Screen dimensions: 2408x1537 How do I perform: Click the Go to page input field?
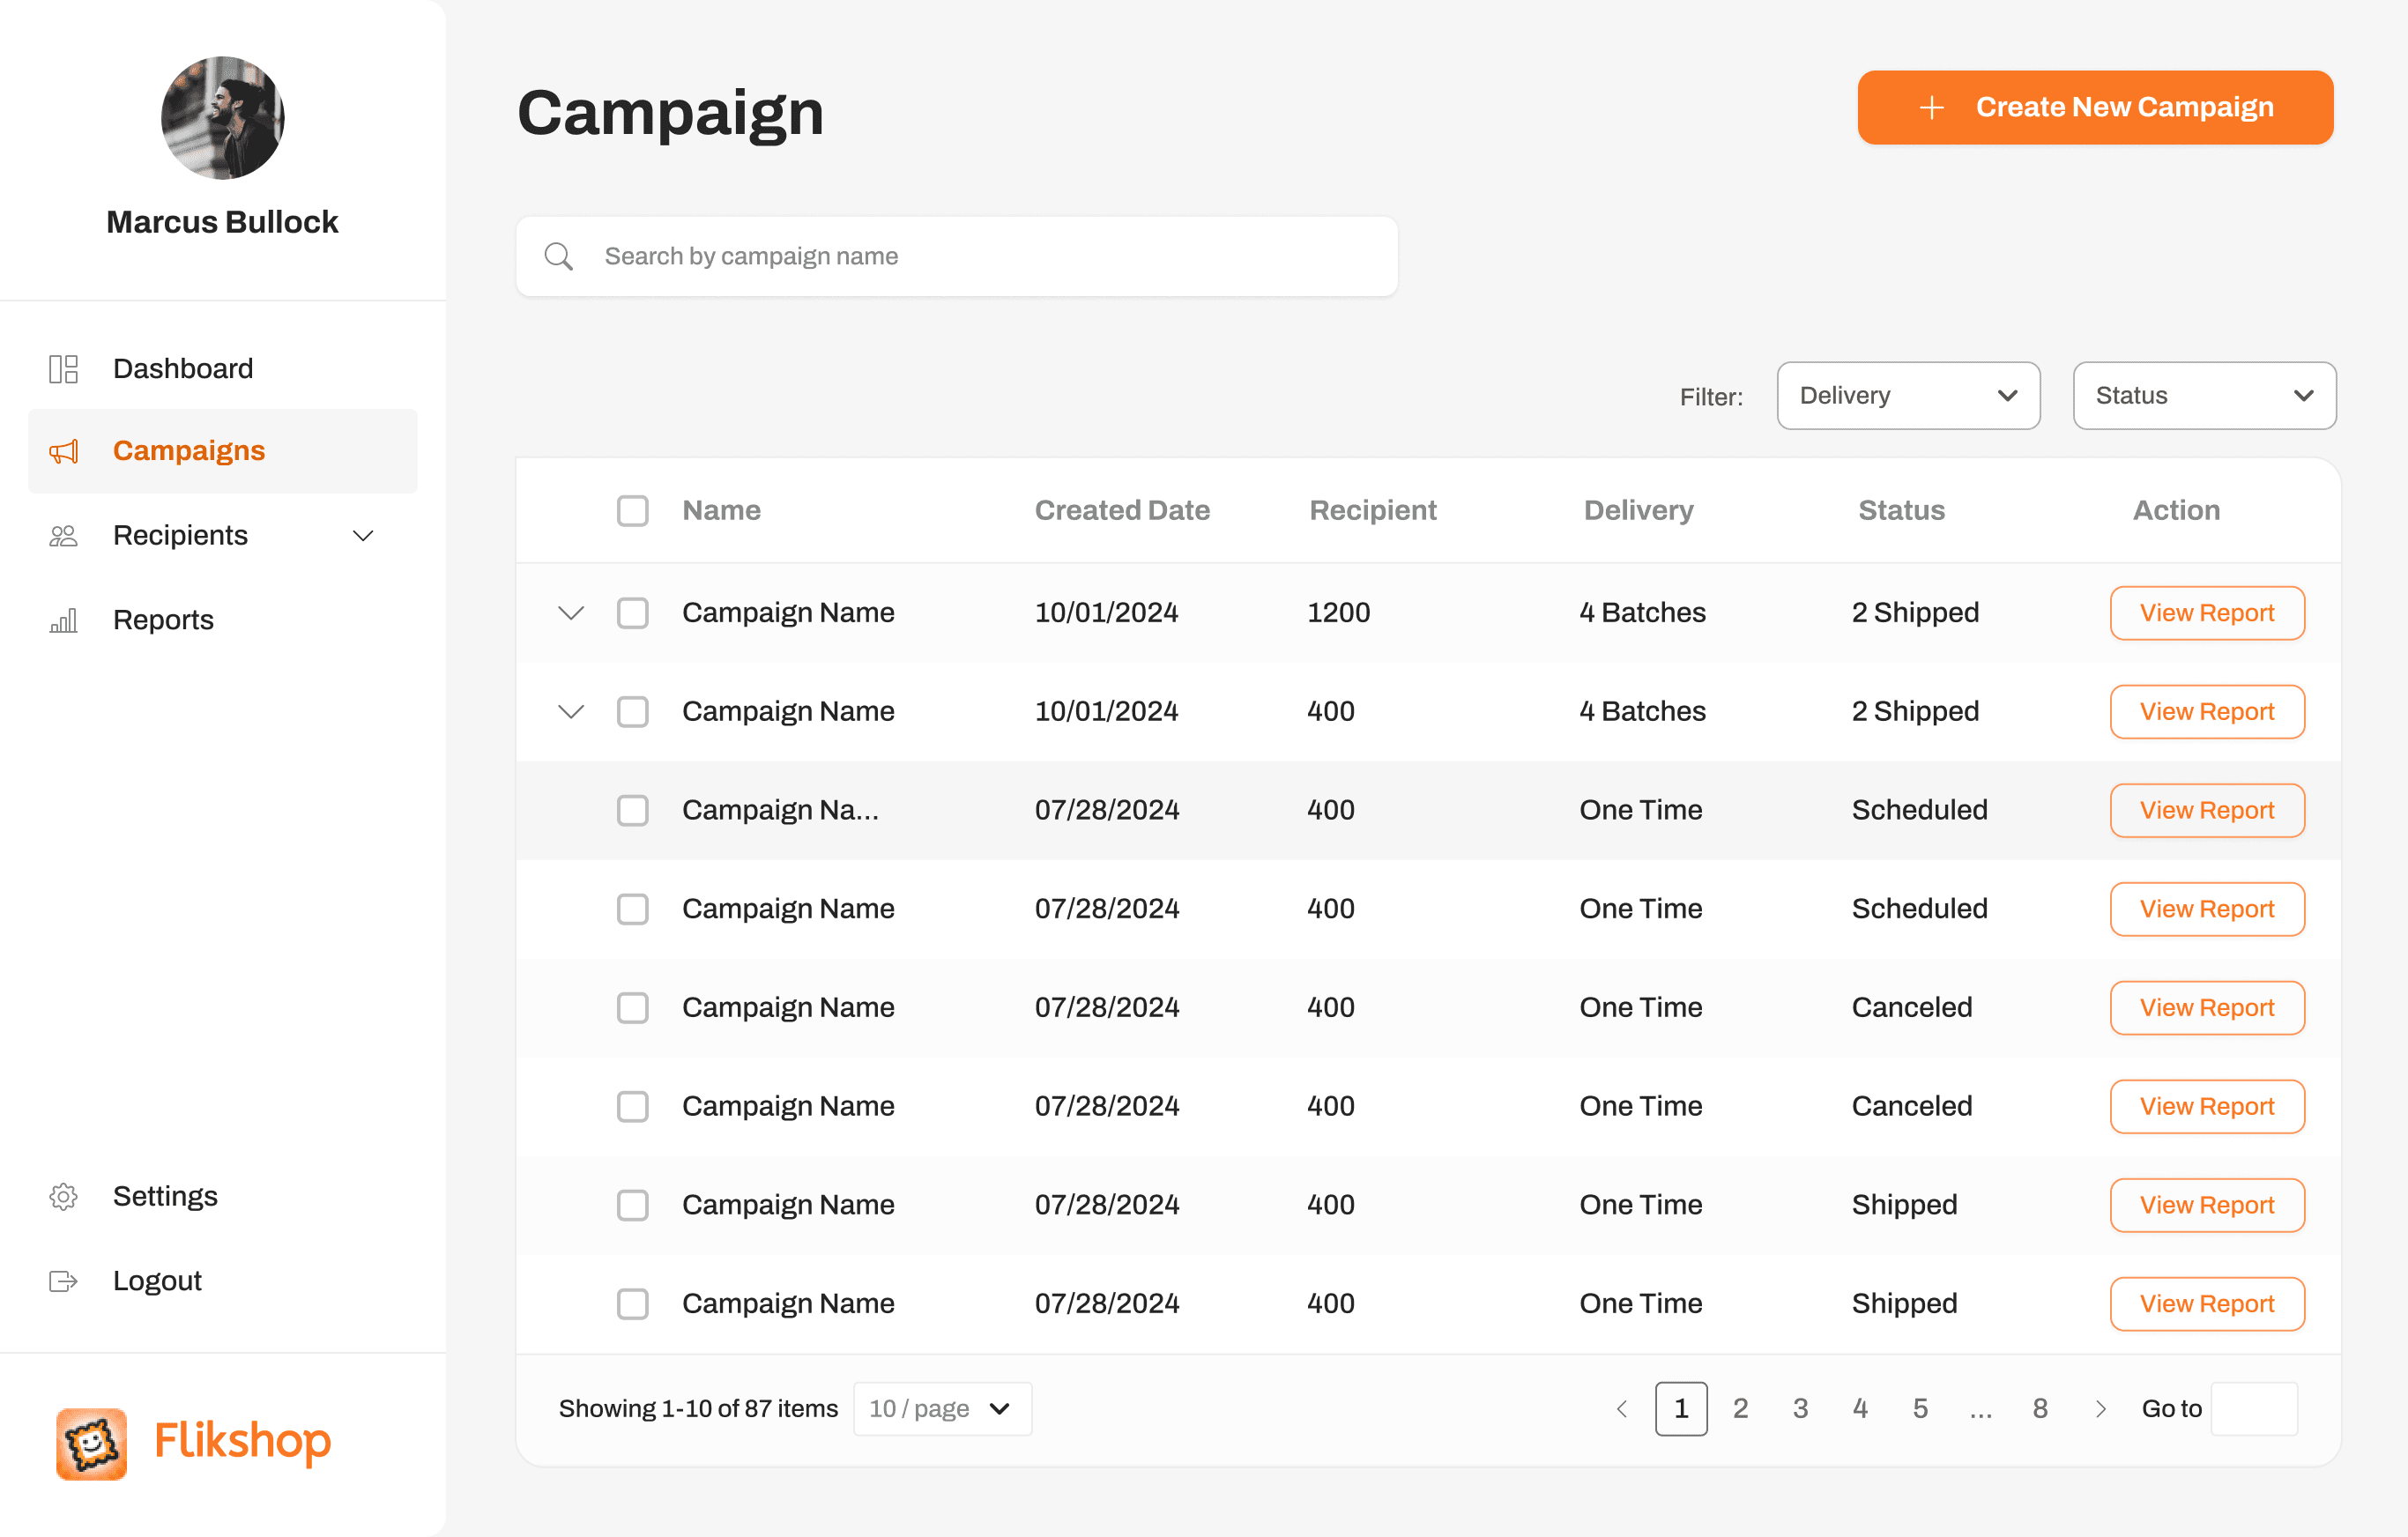tap(2254, 1409)
